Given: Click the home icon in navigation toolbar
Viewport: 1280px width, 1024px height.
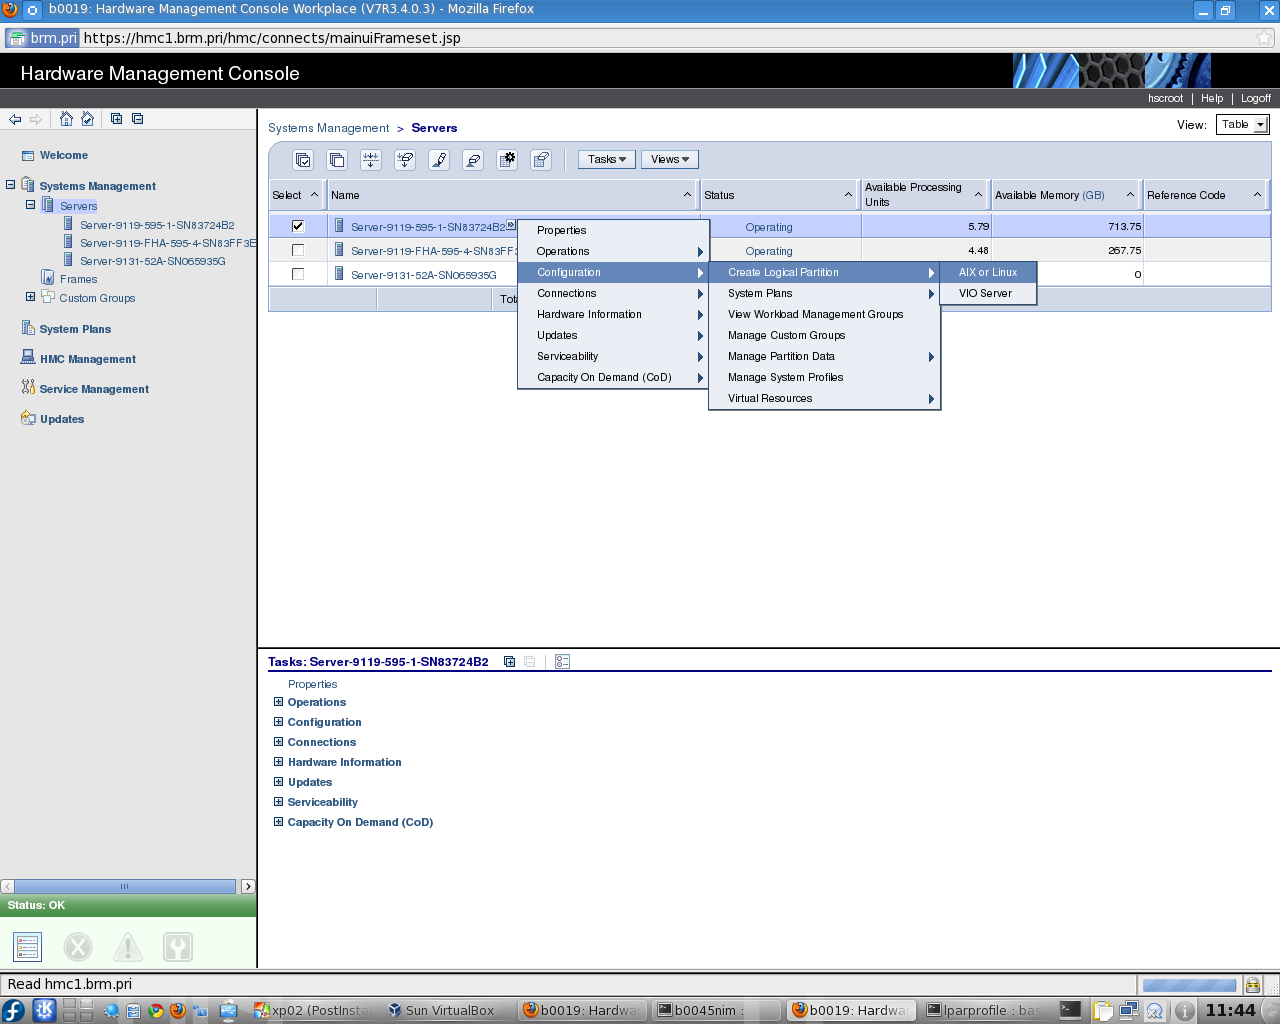Looking at the screenshot, I should pos(66,119).
